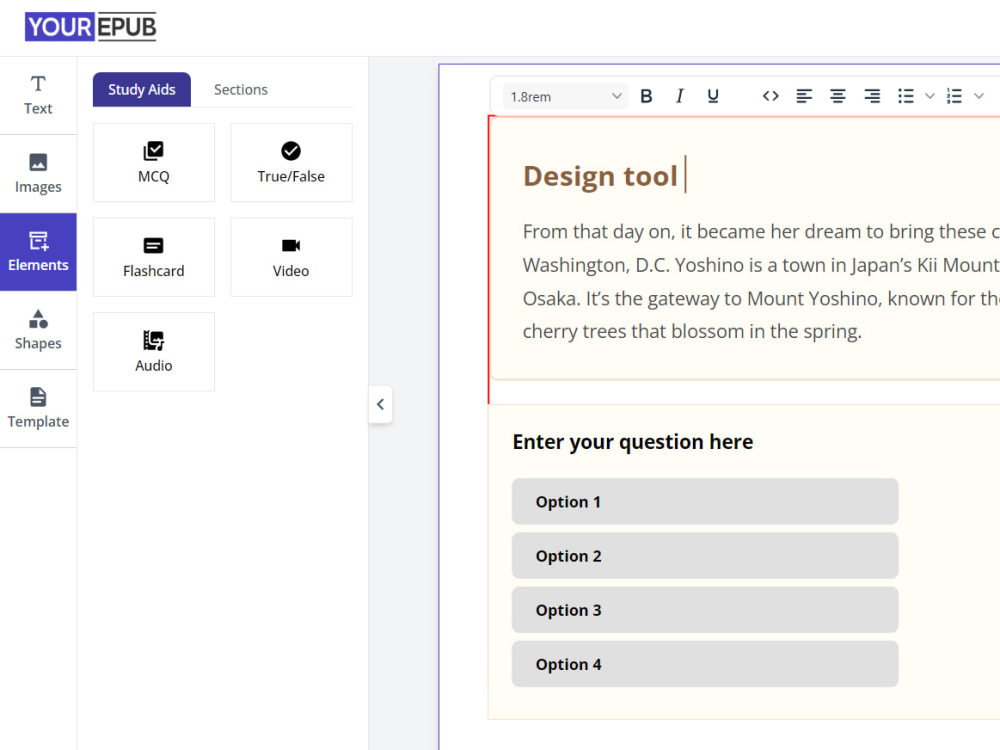Insert a True/False element
Viewport: 1000px width, 750px height.
(x=291, y=163)
